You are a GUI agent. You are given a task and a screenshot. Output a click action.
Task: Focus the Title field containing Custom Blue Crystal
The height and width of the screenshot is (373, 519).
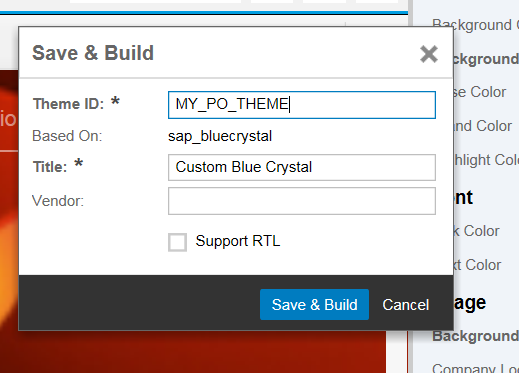click(x=302, y=167)
